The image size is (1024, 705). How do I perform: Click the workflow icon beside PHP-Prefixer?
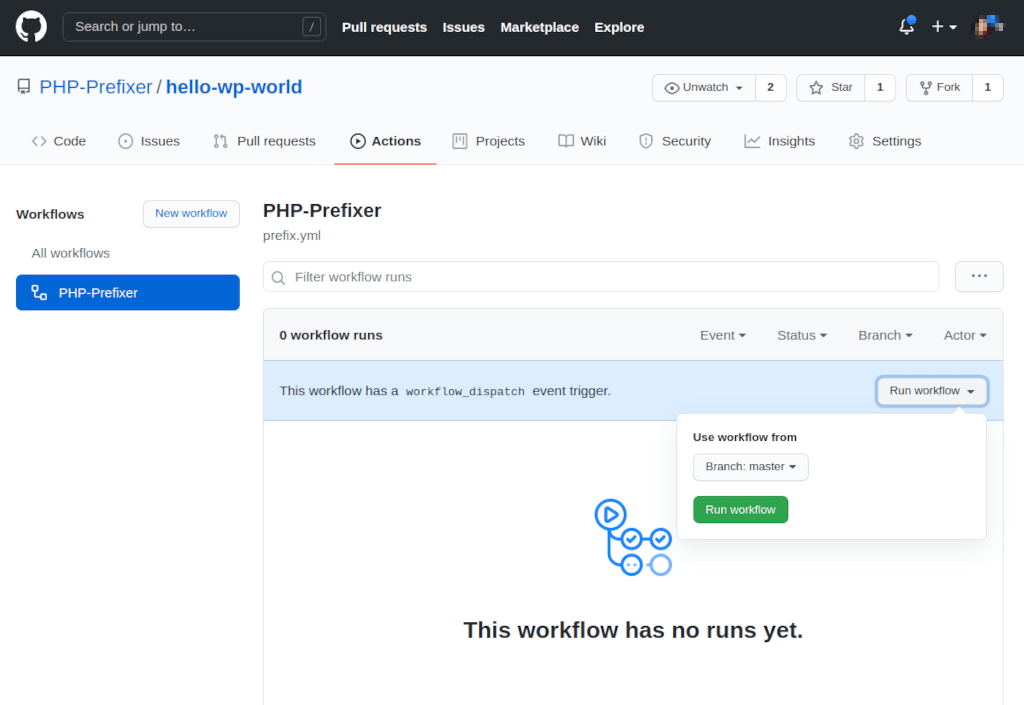tap(39, 292)
